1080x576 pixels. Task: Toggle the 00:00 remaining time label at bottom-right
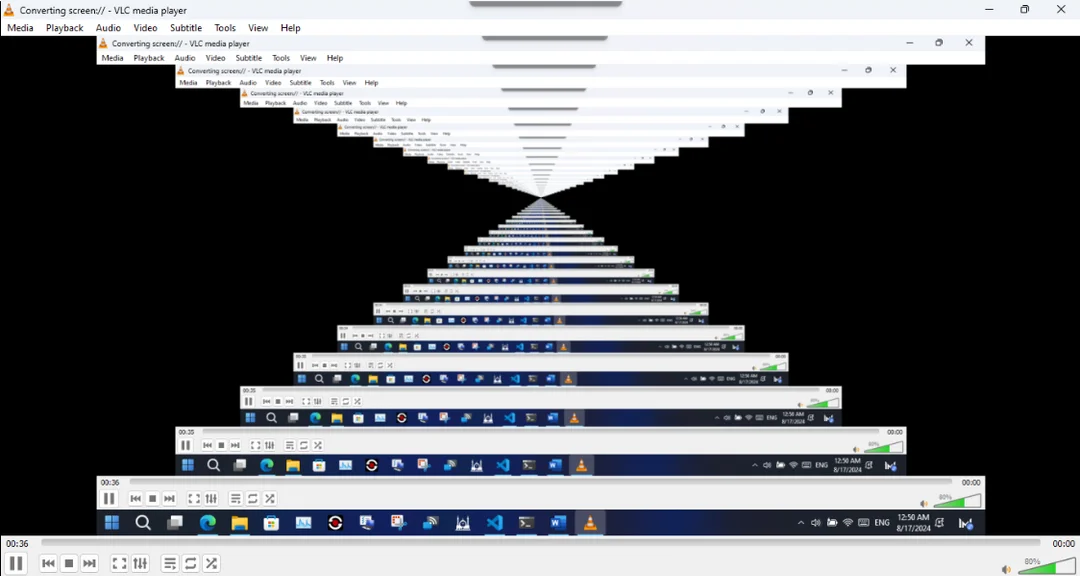click(x=1063, y=544)
